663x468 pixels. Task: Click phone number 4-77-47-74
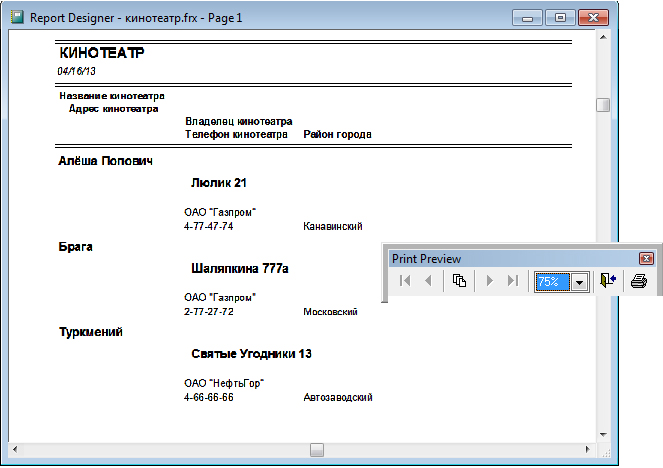pyautogui.click(x=208, y=226)
